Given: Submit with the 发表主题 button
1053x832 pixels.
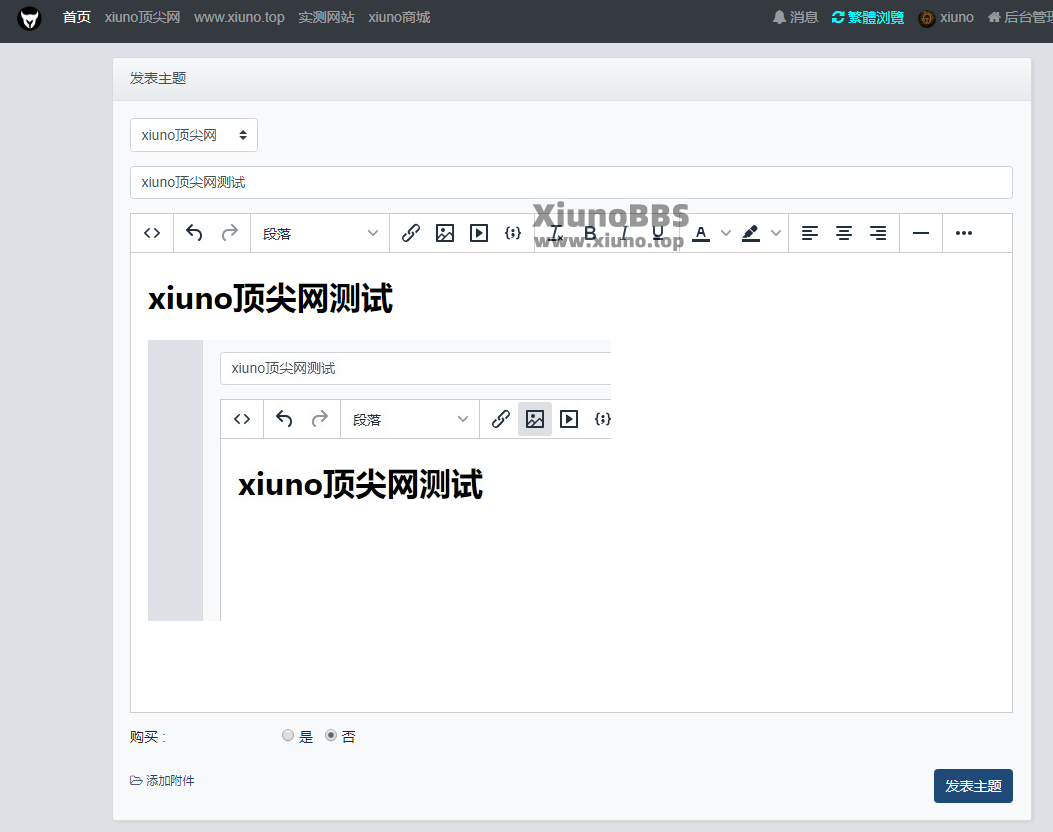Looking at the screenshot, I should coord(973,786).
